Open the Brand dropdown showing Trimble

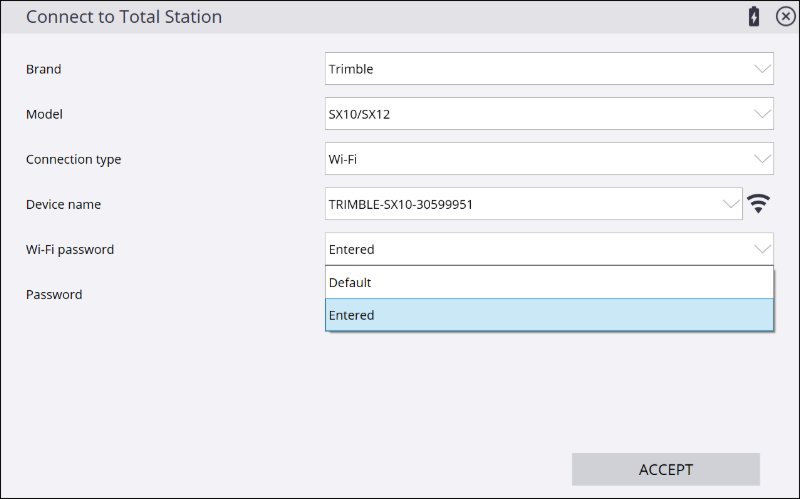pos(549,68)
